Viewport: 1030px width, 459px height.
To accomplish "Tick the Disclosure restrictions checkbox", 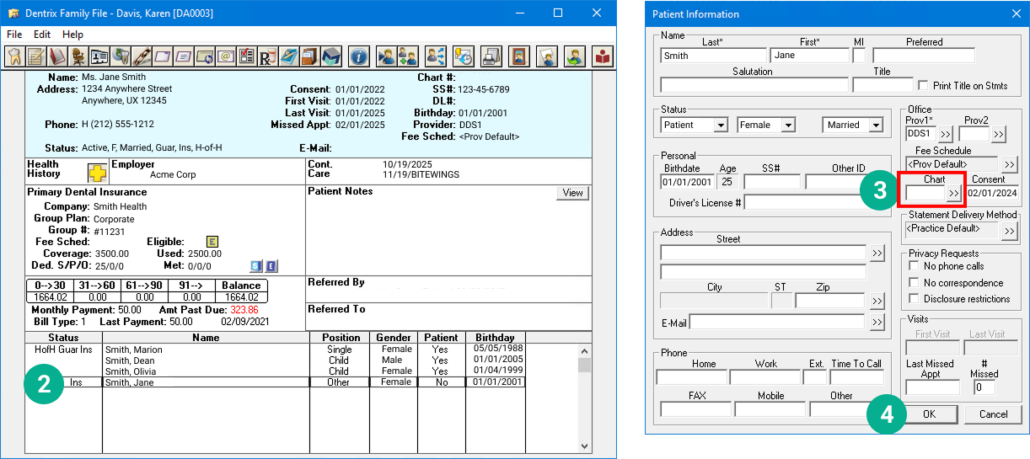I will click(x=914, y=299).
